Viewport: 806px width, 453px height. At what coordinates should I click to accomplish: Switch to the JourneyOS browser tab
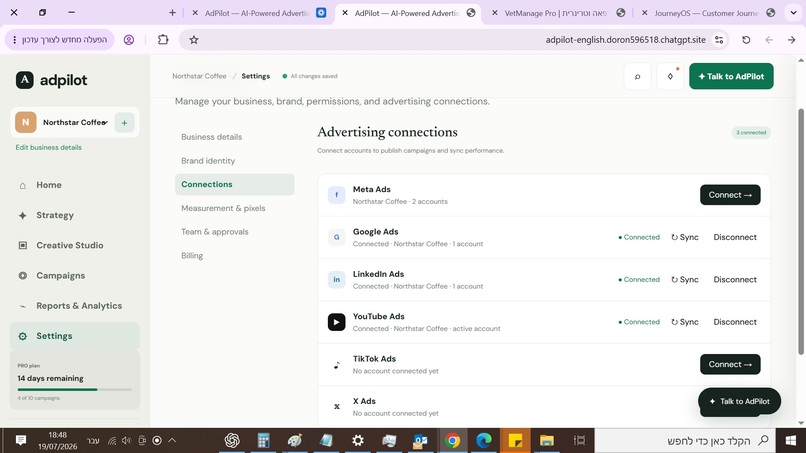tap(709, 13)
